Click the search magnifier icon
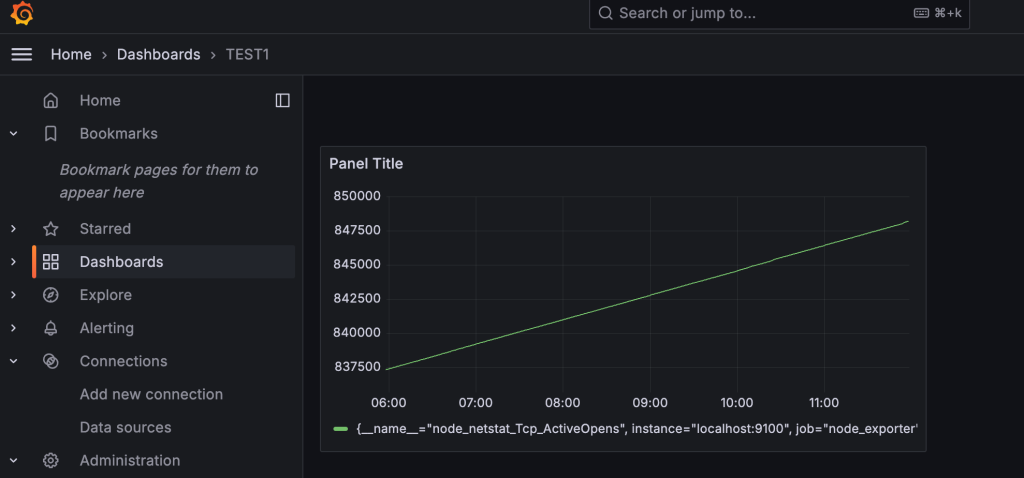 click(x=605, y=13)
